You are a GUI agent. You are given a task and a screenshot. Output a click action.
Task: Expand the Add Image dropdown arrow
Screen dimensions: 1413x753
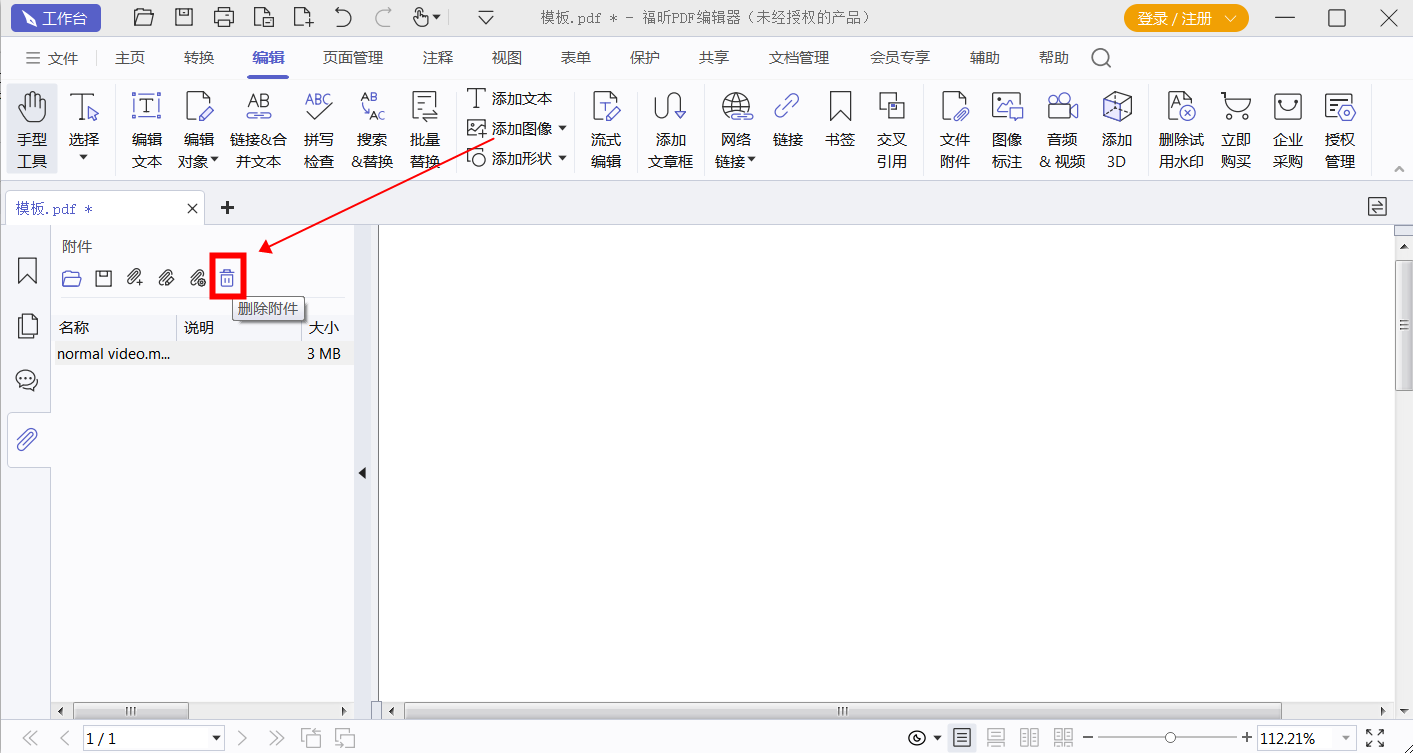click(562, 129)
